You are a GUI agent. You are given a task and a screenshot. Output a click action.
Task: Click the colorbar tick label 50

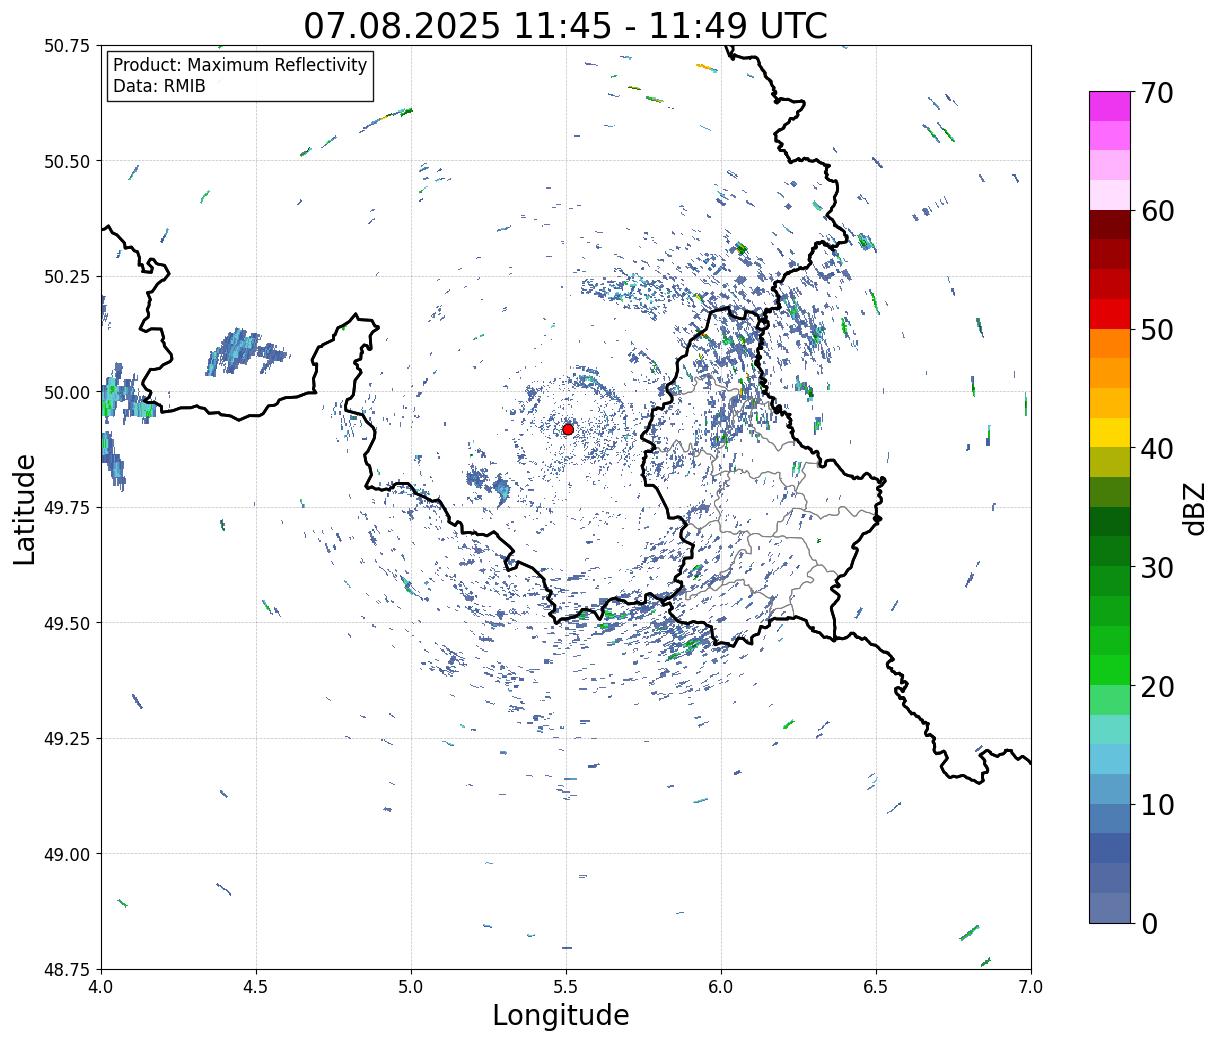(x=1156, y=330)
